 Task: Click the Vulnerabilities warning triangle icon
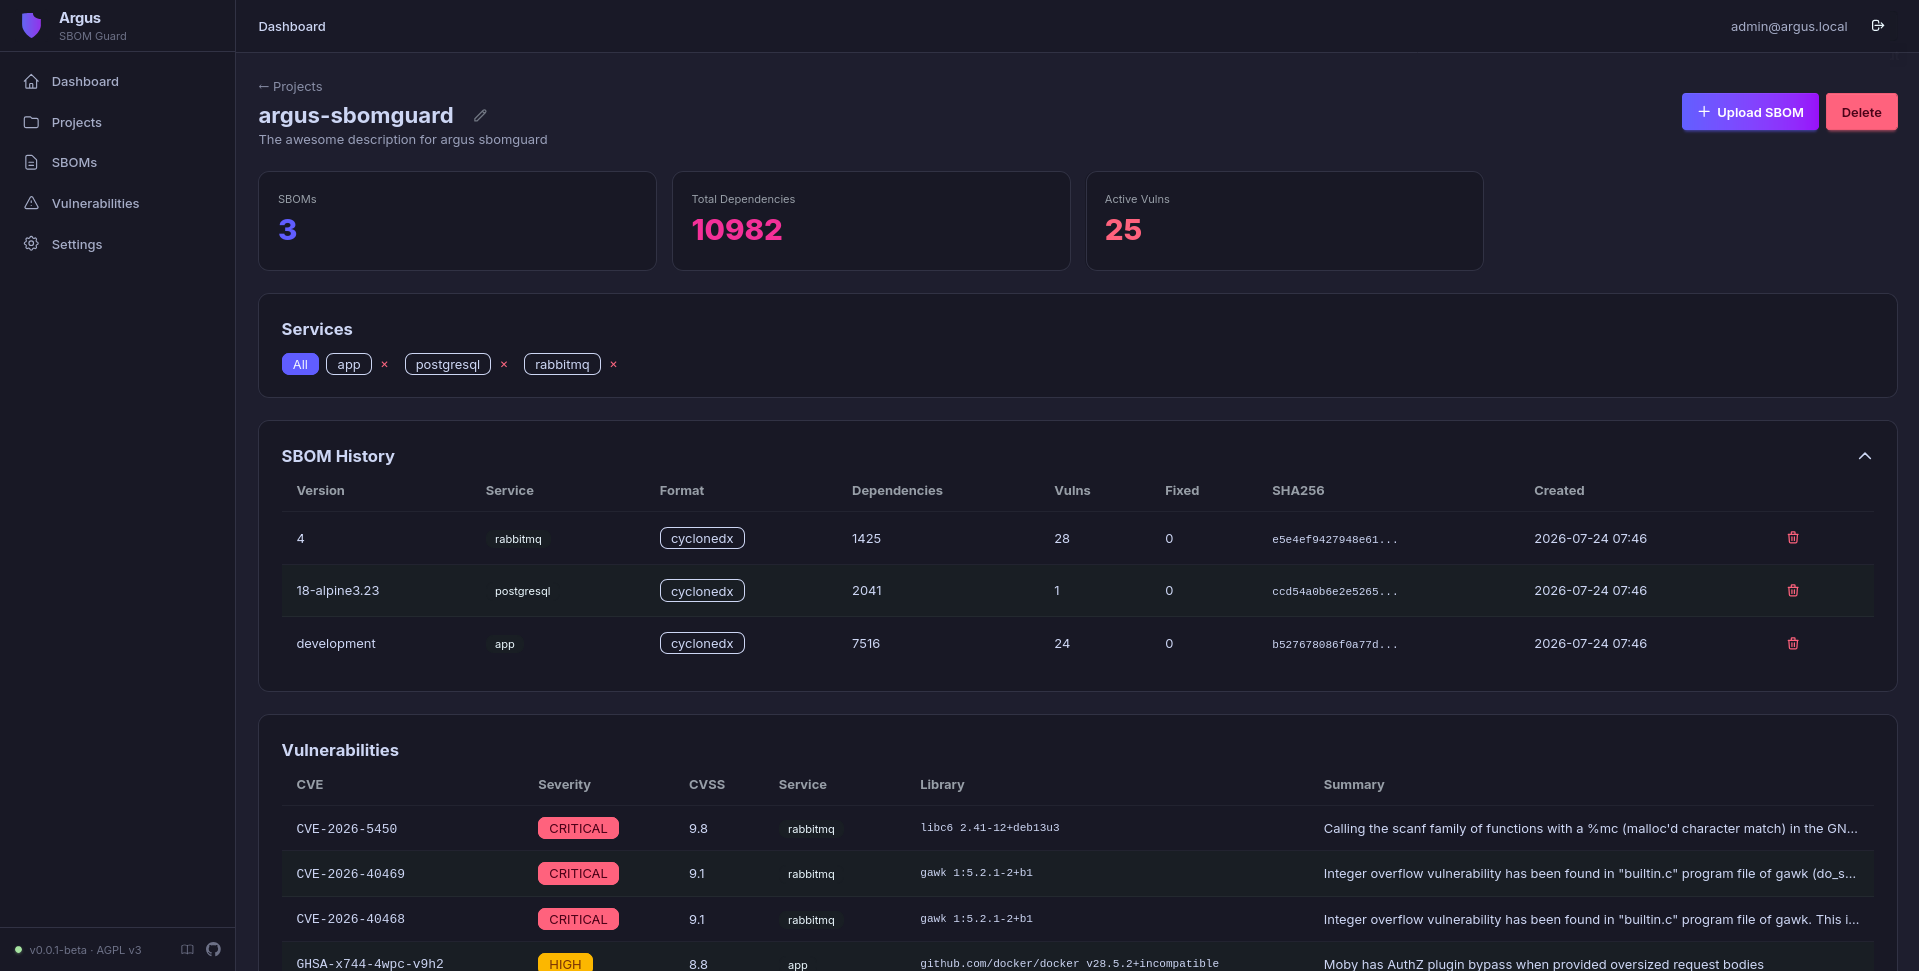31,203
